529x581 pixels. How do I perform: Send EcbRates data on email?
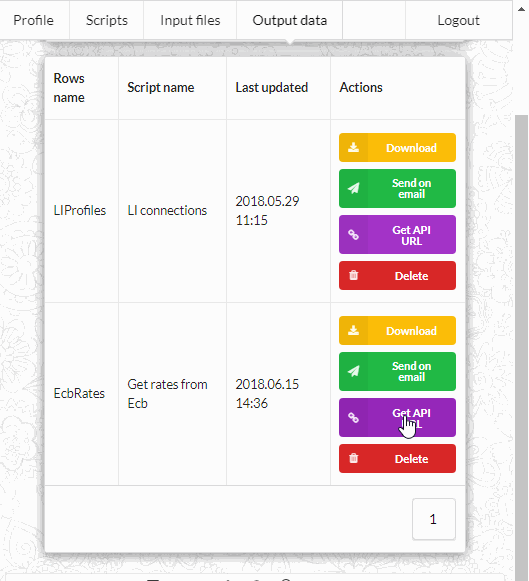397,372
